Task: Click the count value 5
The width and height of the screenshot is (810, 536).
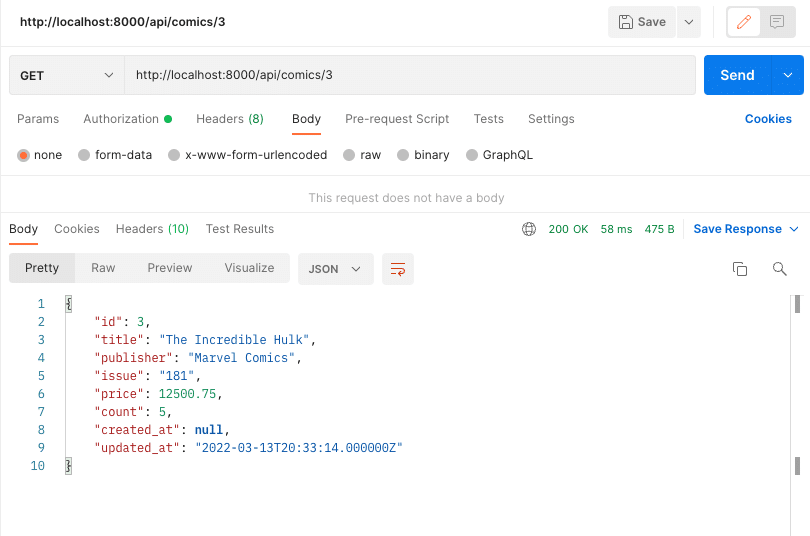Action: tap(162, 412)
